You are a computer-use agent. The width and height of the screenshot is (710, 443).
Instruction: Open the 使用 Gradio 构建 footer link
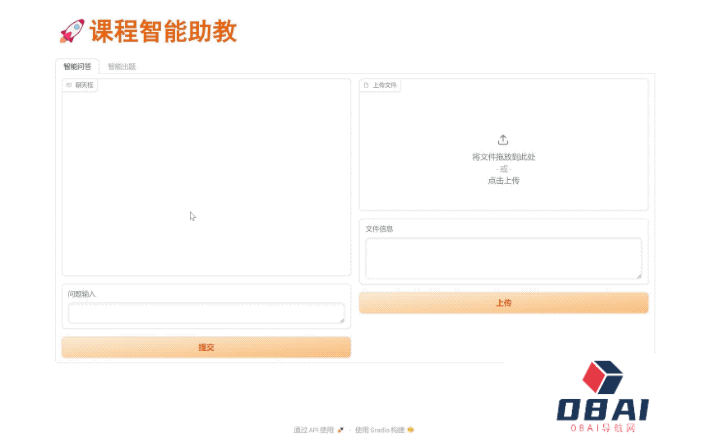click(x=384, y=429)
